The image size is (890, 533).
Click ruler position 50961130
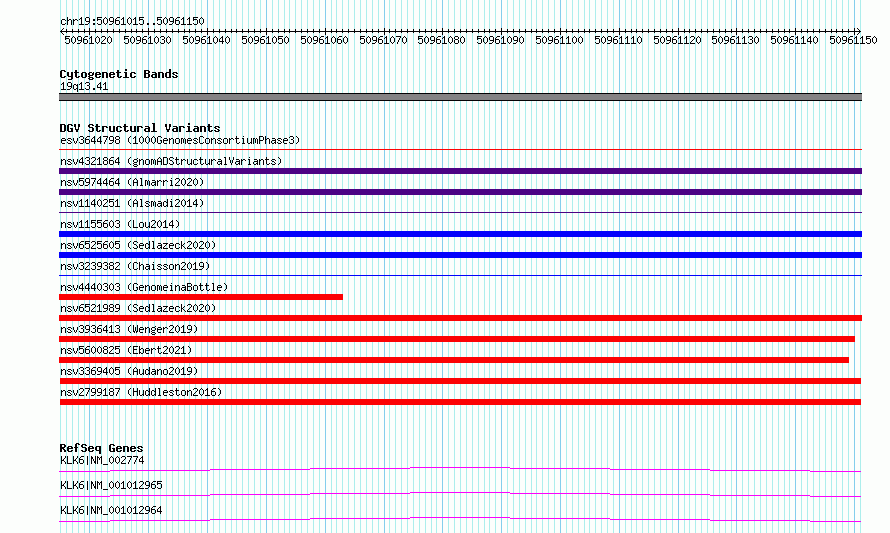click(736, 40)
